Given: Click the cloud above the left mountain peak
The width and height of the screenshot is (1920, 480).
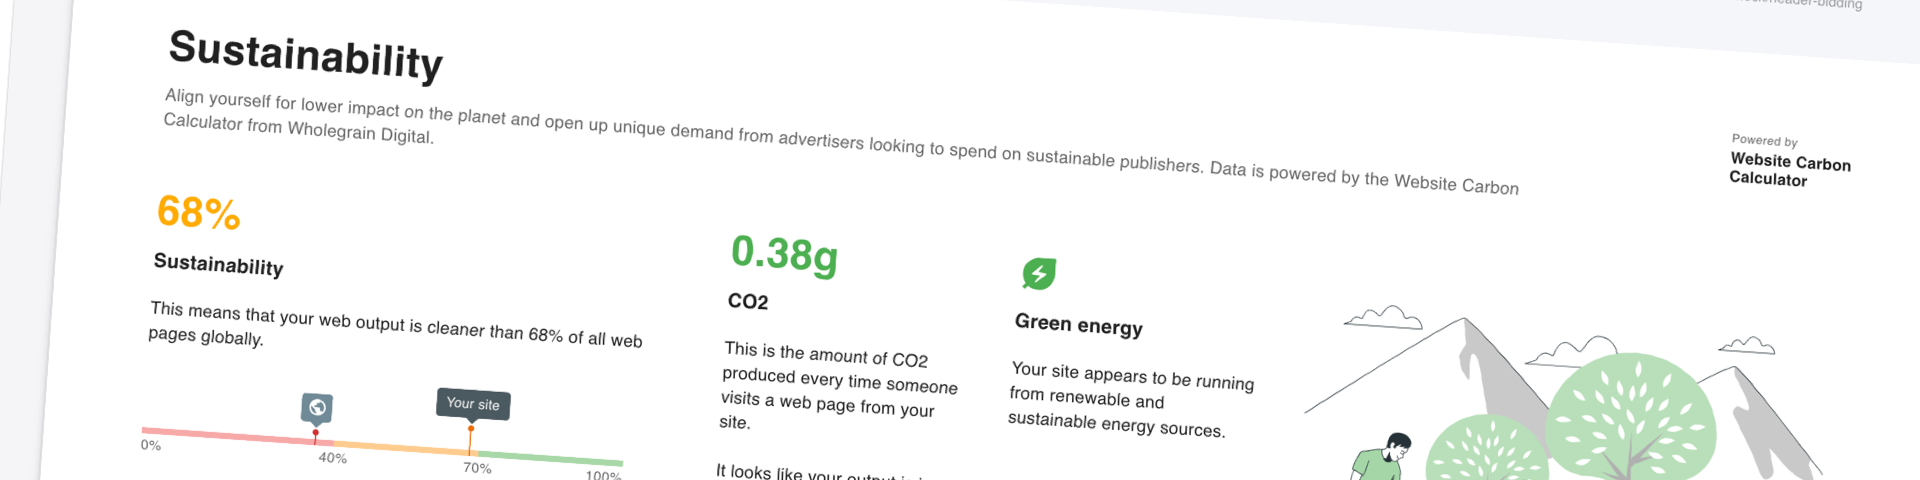Looking at the screenshot, I should click(x=1383, y=318).
